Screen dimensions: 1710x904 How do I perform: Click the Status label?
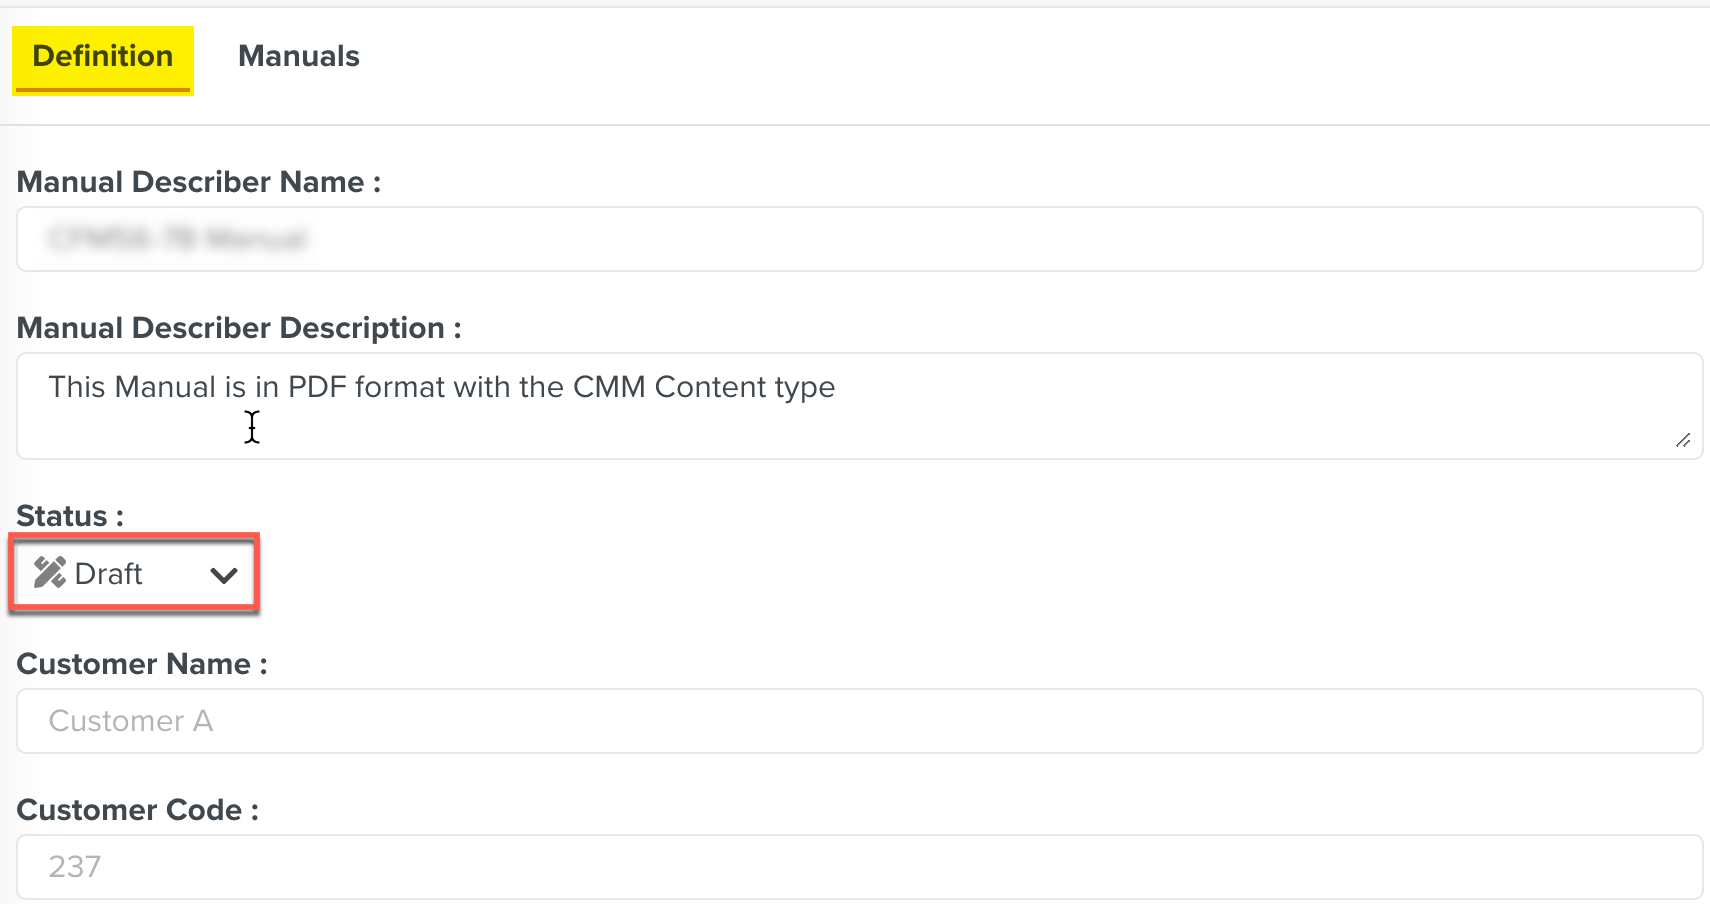(x=70, y=516)
